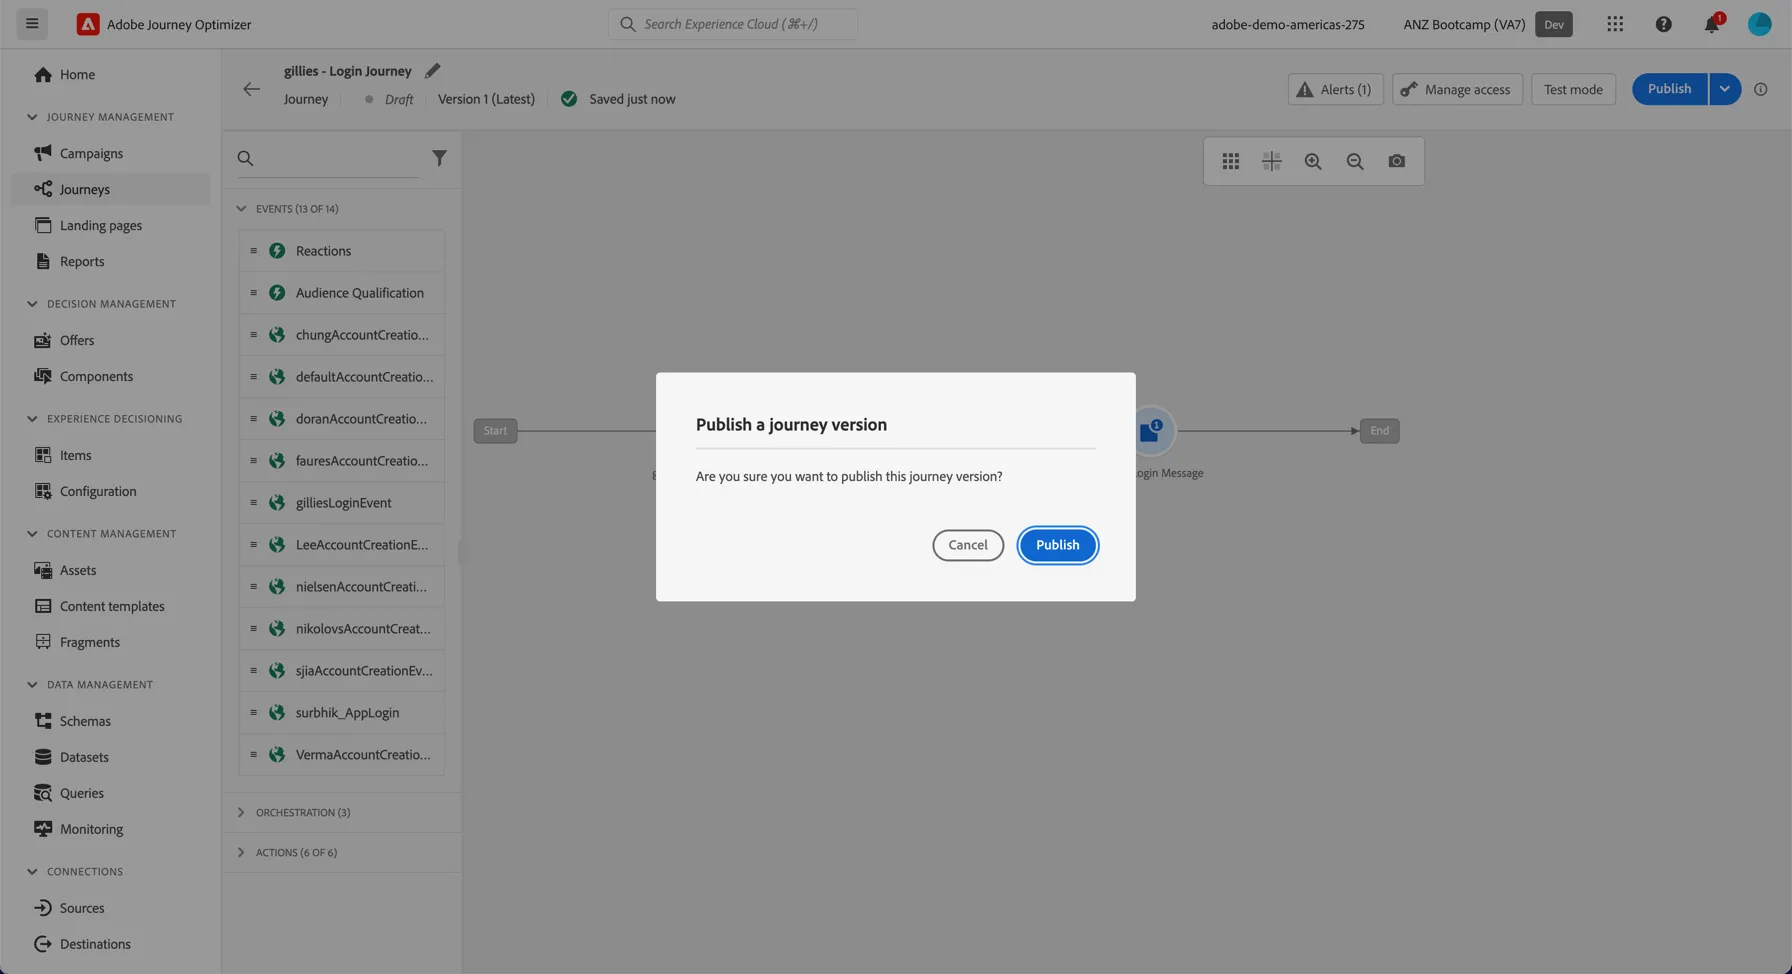Select the Audience Qualification event
This screenshot has height=974, width=1792.
341,293
